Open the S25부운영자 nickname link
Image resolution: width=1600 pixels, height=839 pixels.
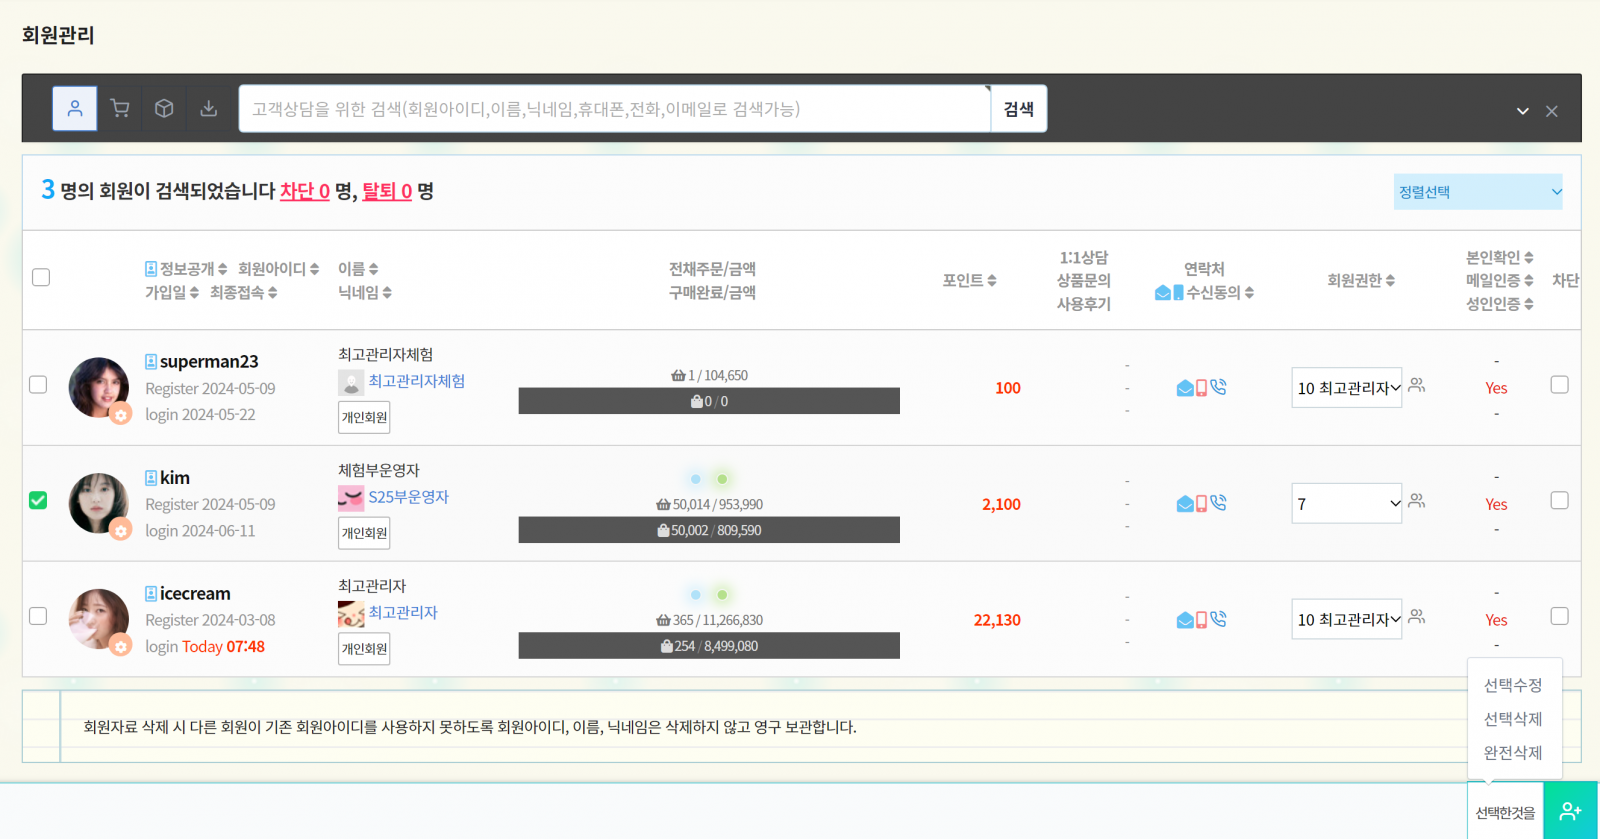point(408,497)
